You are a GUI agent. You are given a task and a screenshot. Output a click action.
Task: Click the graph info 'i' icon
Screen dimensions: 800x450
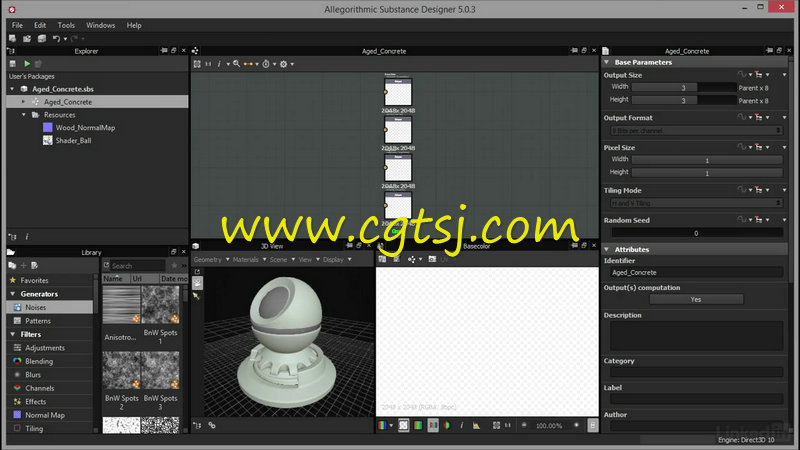pyautogui.click(x=219, y=64)
